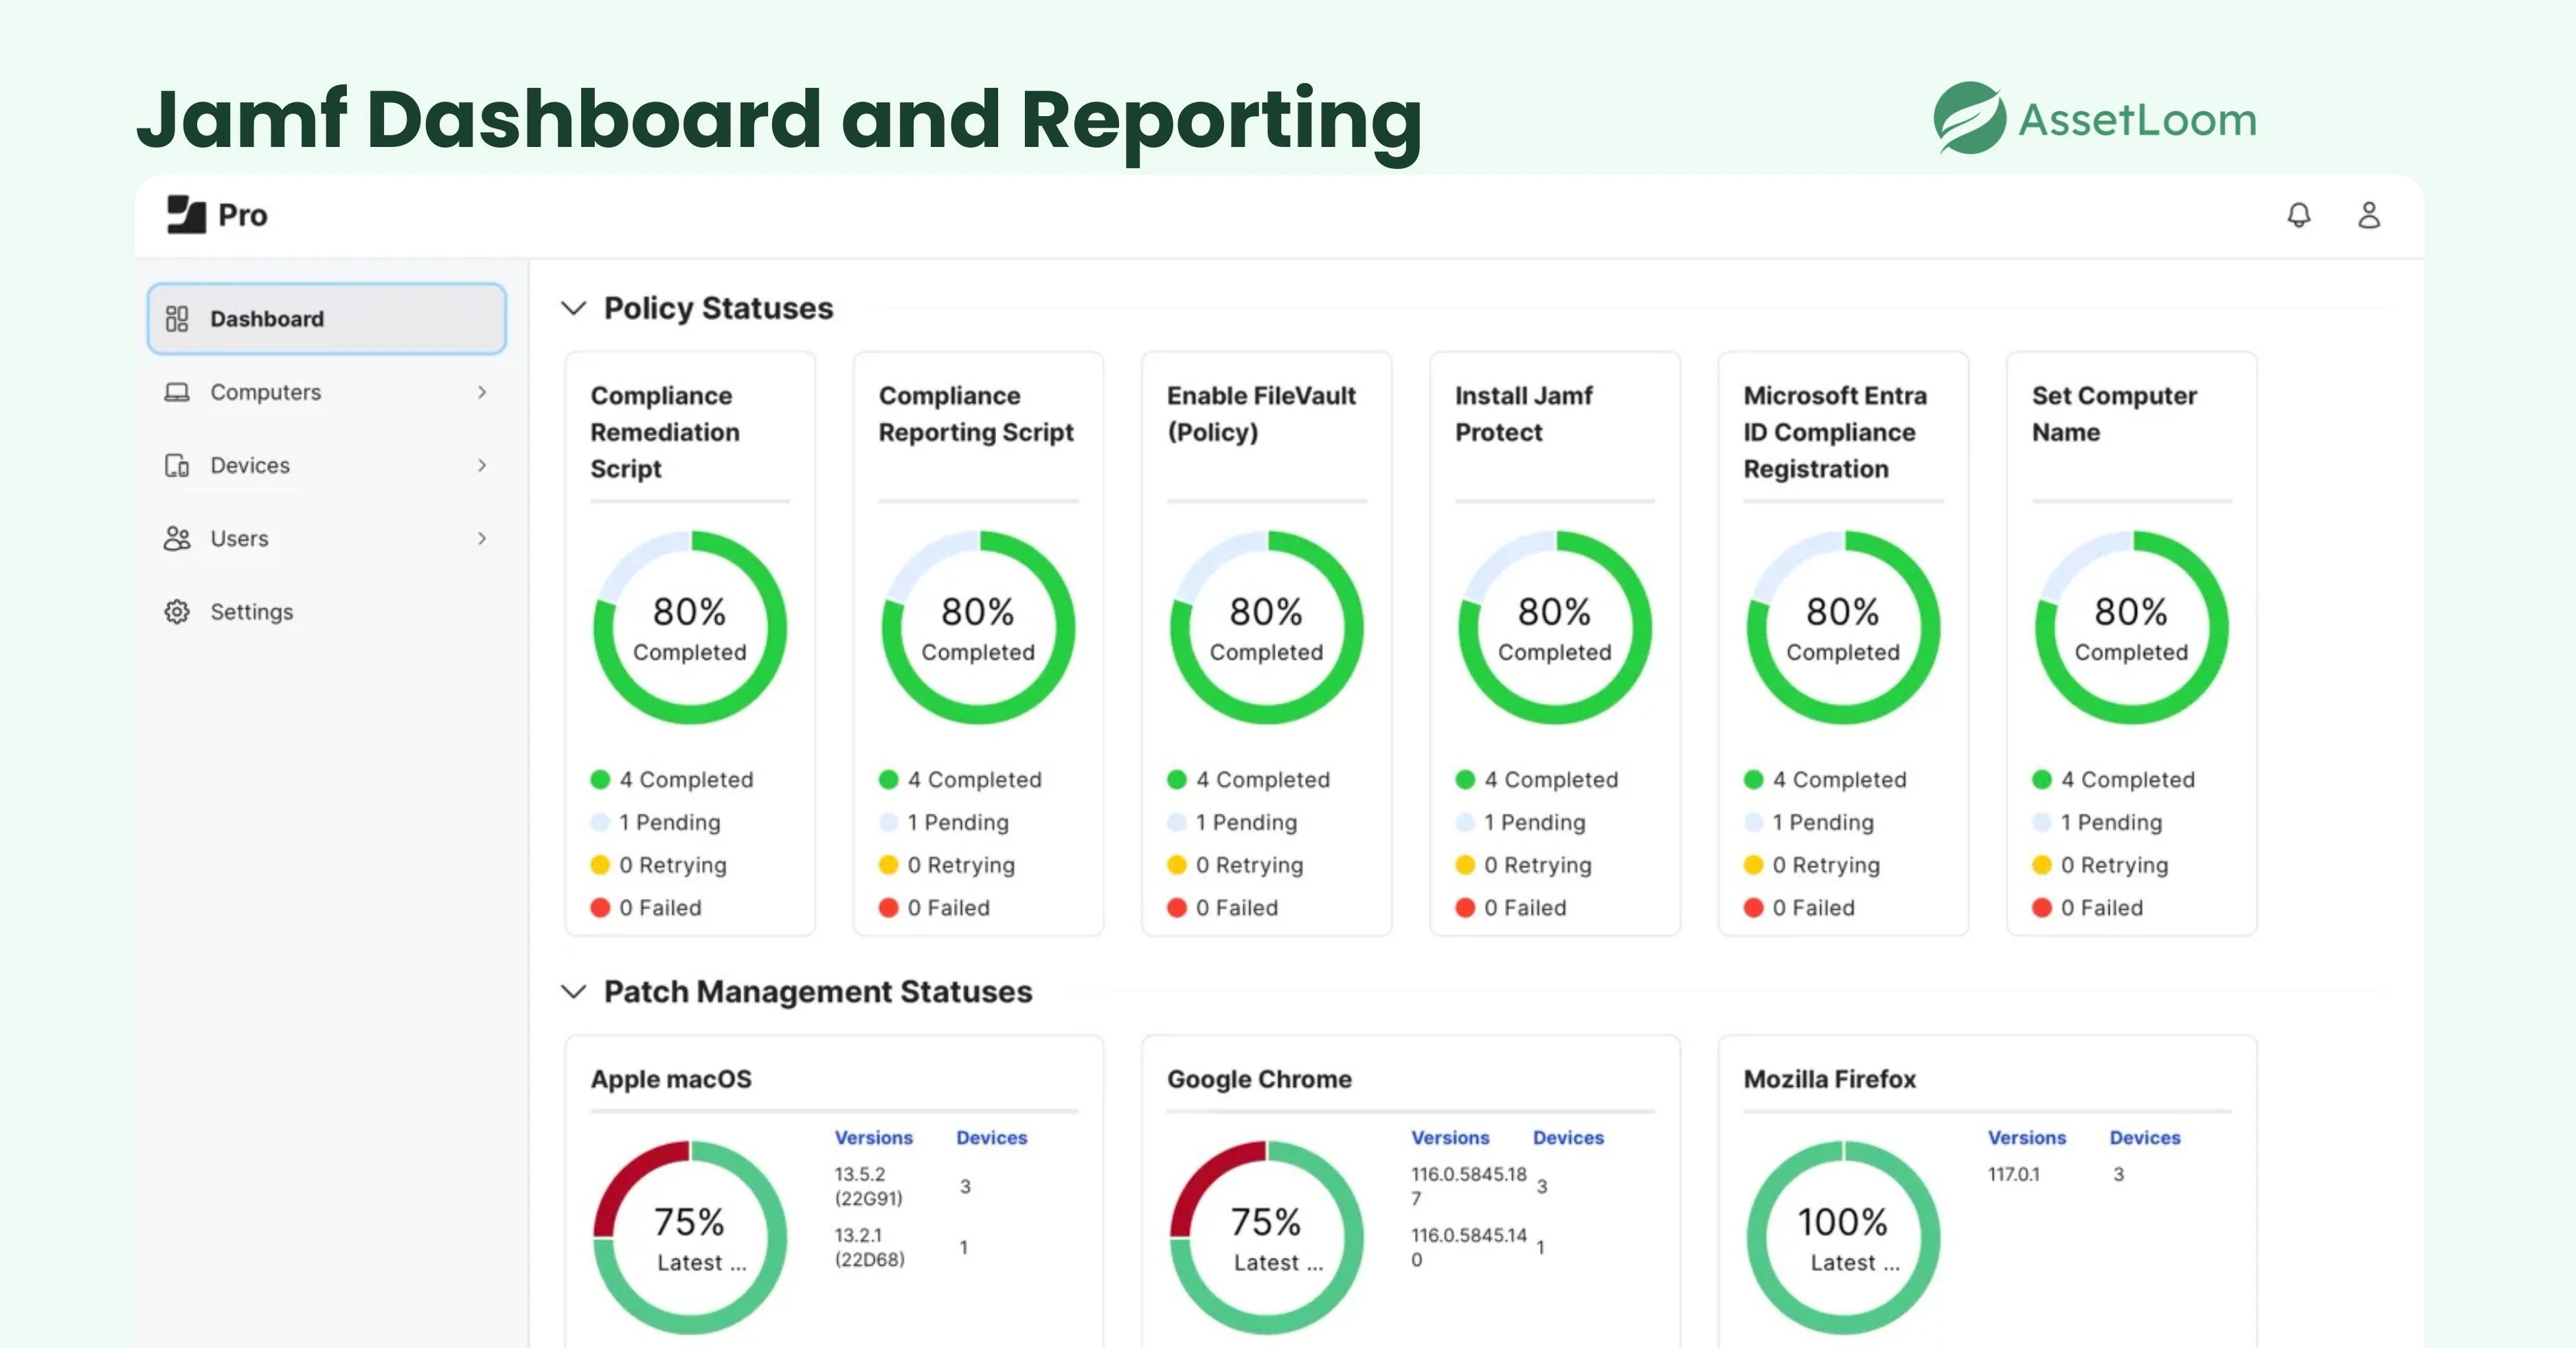Screen dimensions: 2576x1348
Task: Click Versions column header under Apple macOS
Action: 873,1138
